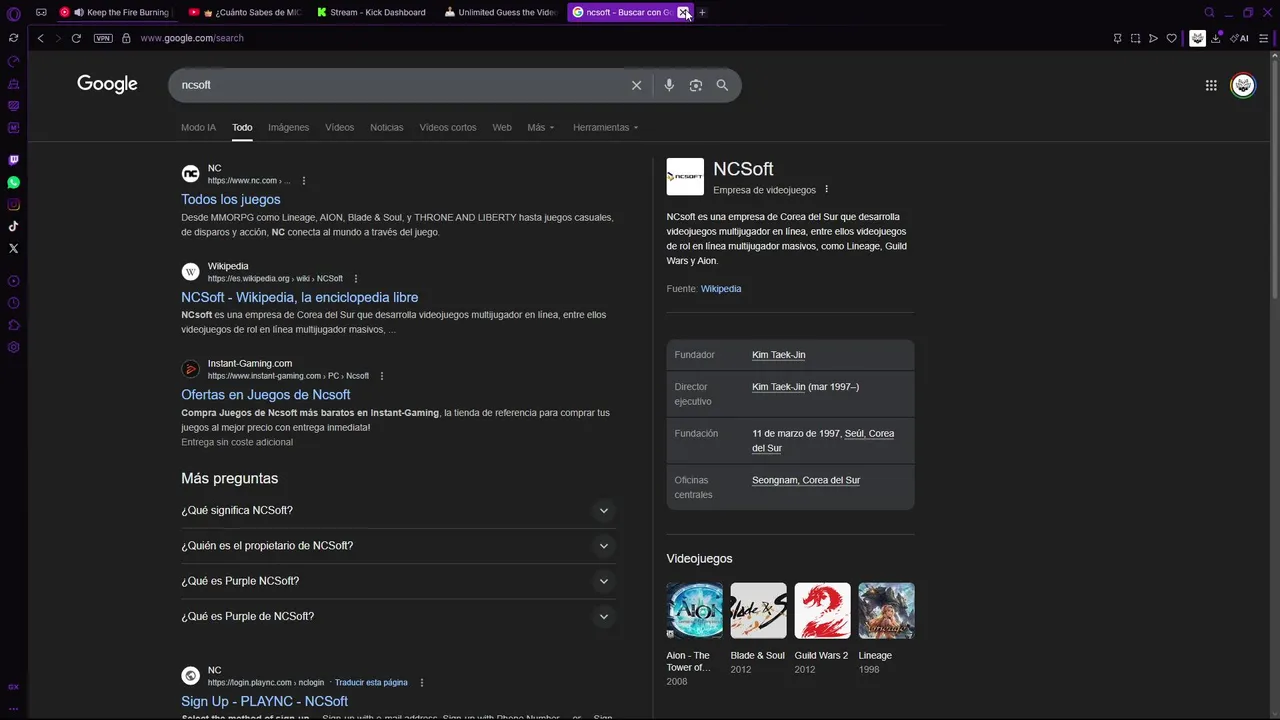Open the History clock icon in sidebar
This screenshot has height=720, width=1280.
tap(13, 303)
